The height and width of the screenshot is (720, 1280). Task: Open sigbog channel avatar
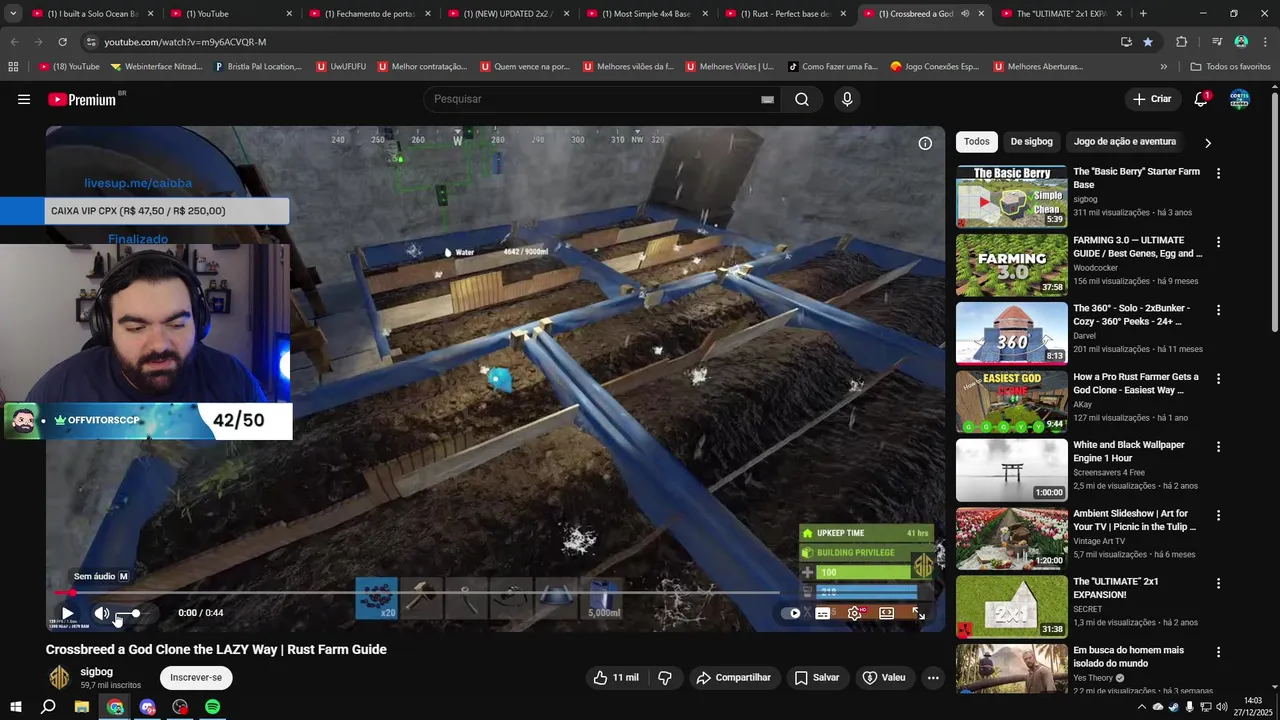point(60,678)
